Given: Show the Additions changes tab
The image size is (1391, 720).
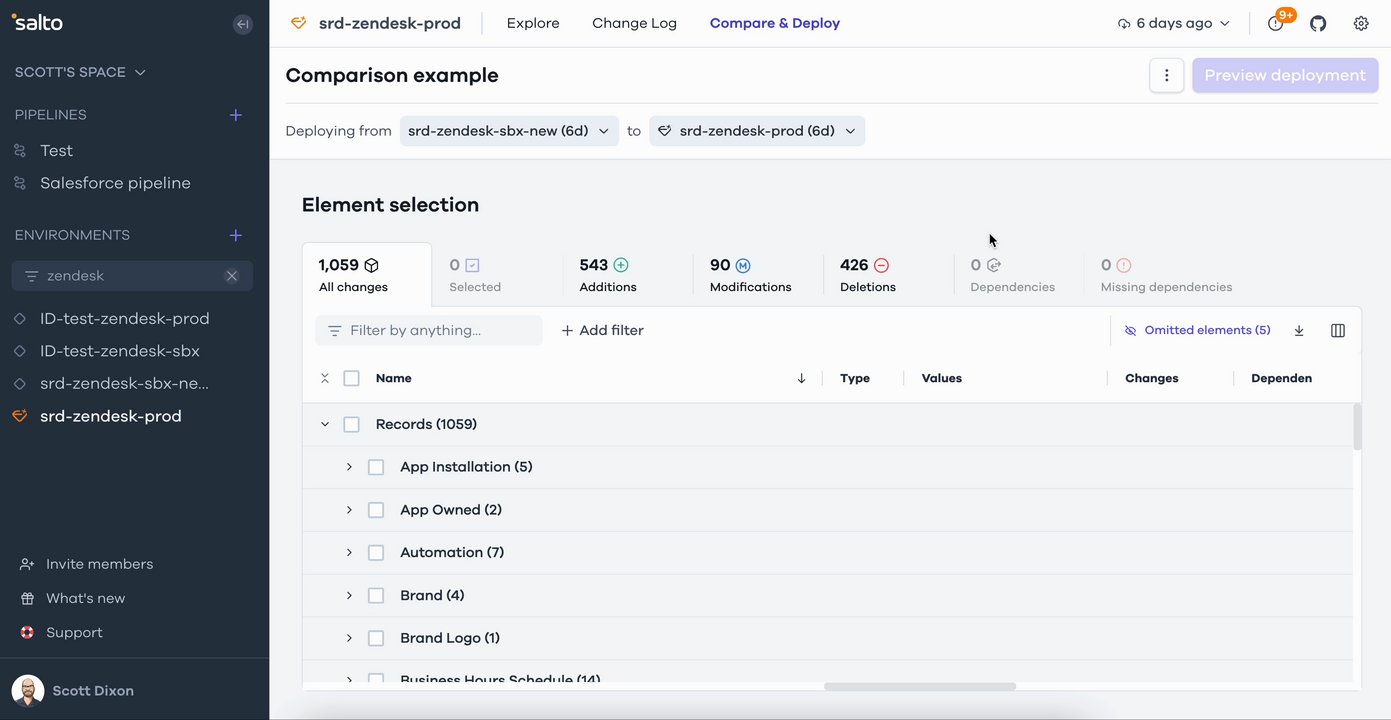Looking at the screenshot, I should pos(607,275).
